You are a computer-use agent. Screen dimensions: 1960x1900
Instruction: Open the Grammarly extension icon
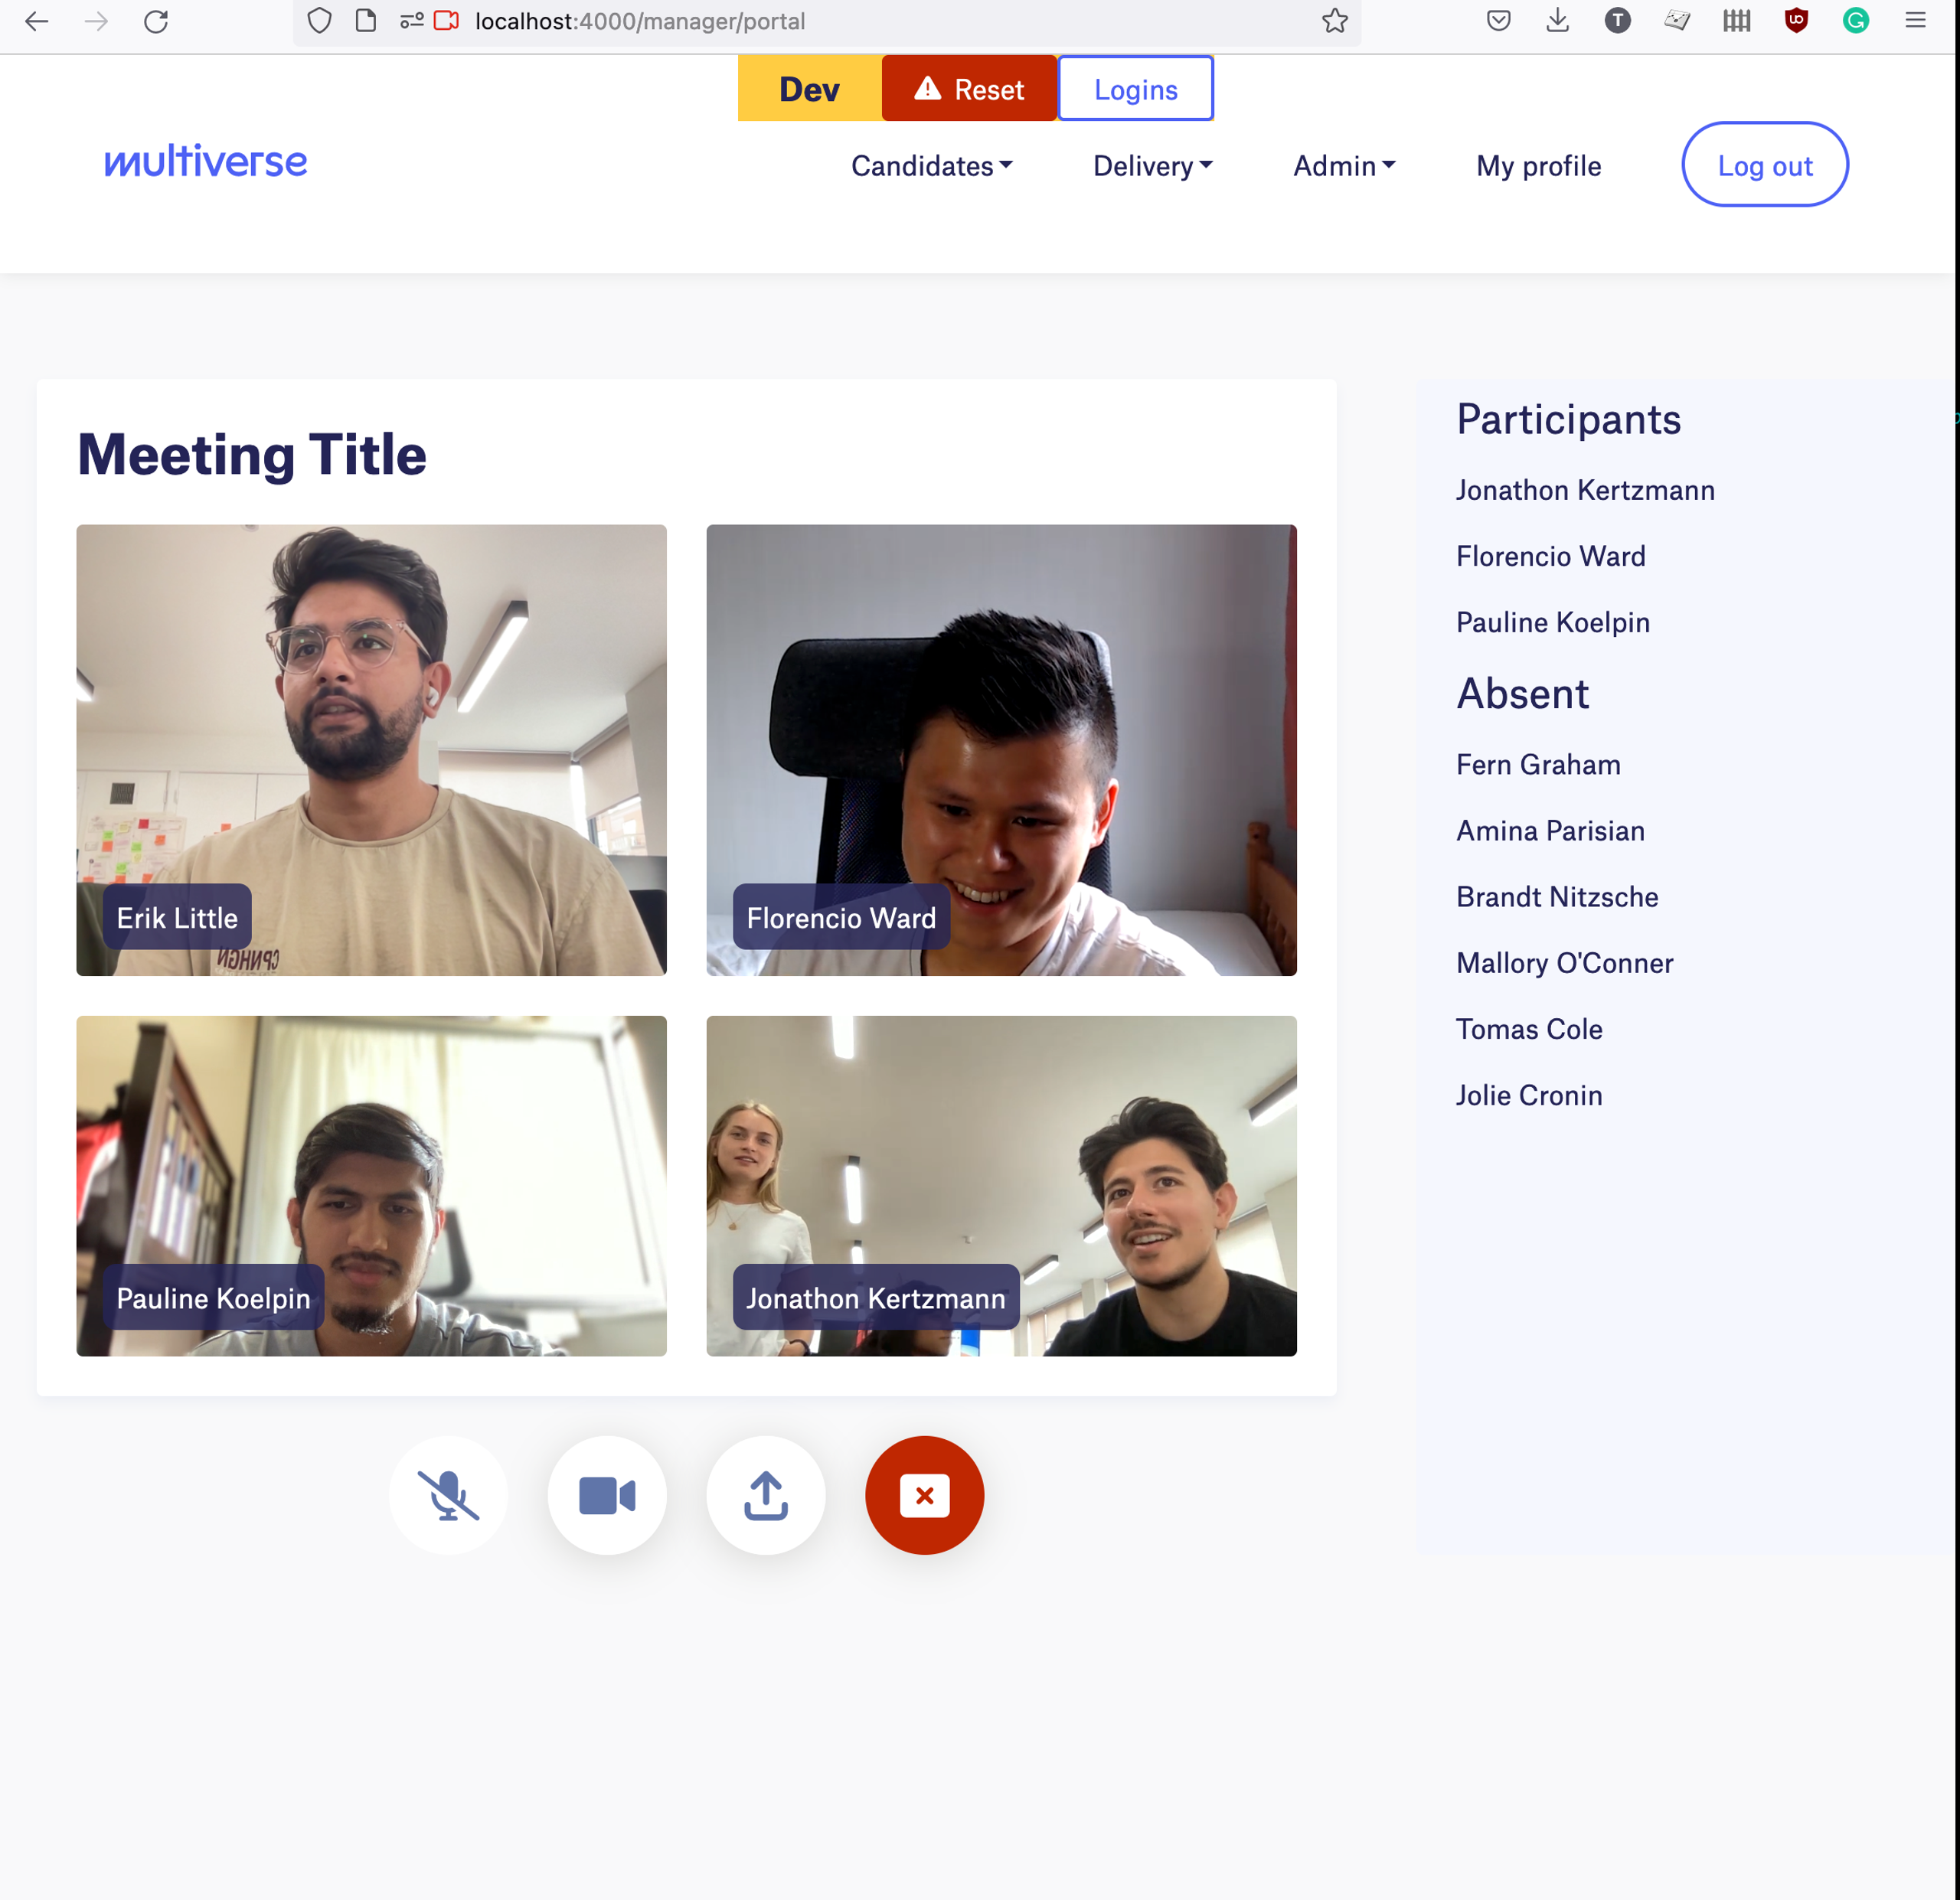point(1855,21)
